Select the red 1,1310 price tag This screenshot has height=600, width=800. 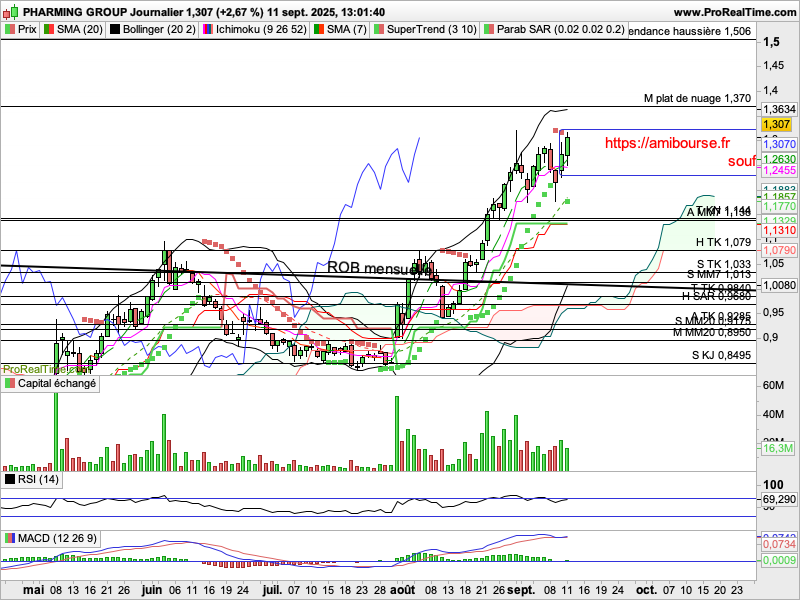pyautogui.click(x=779, y=231)
